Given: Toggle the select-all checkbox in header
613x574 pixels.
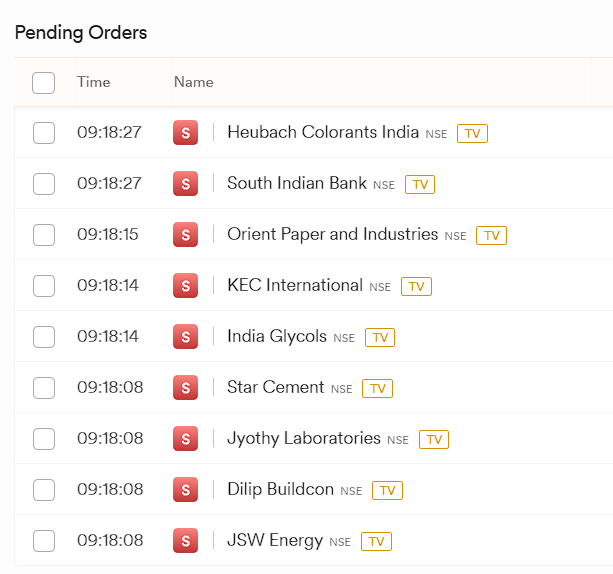Looking at the screenshot, I should [x=43, y=83].
